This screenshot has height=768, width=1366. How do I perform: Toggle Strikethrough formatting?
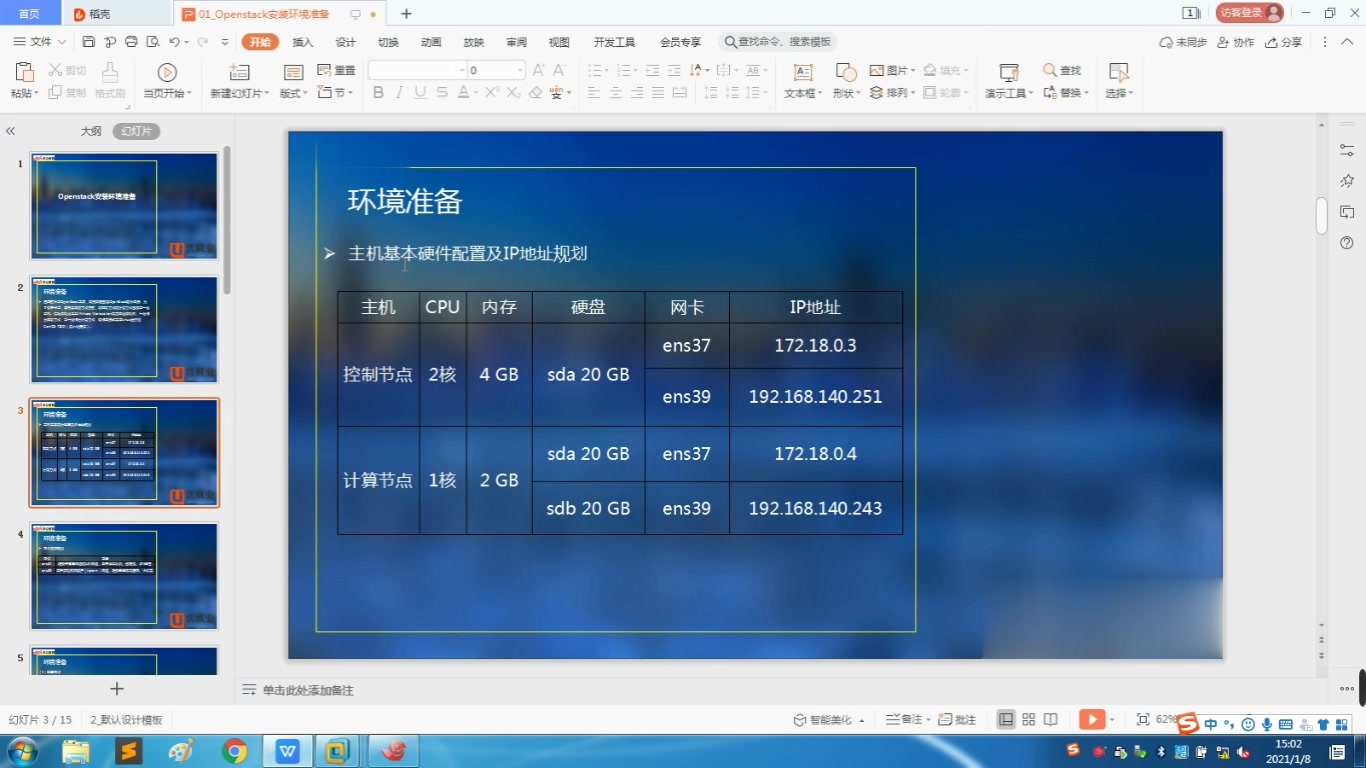pos(441,93)
